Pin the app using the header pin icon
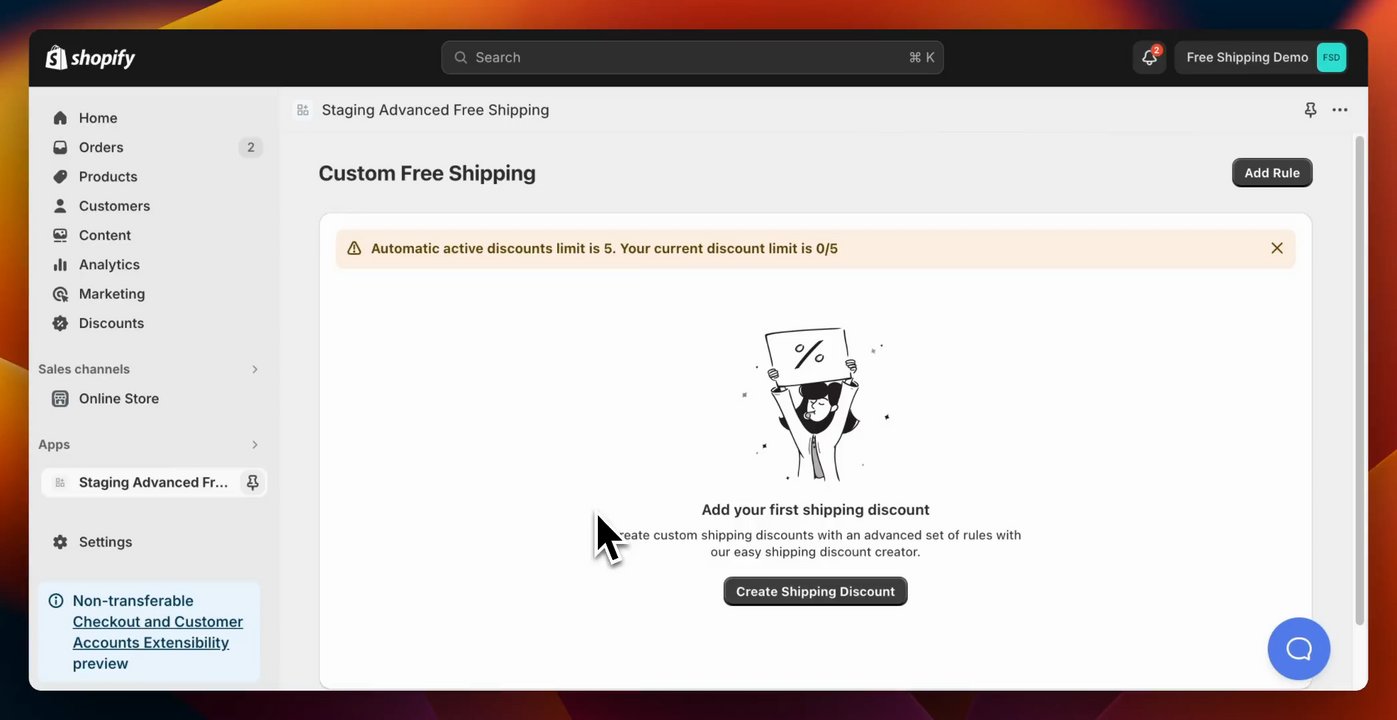This screenshot has height=720, width=1397. [x=1310, y=110]
